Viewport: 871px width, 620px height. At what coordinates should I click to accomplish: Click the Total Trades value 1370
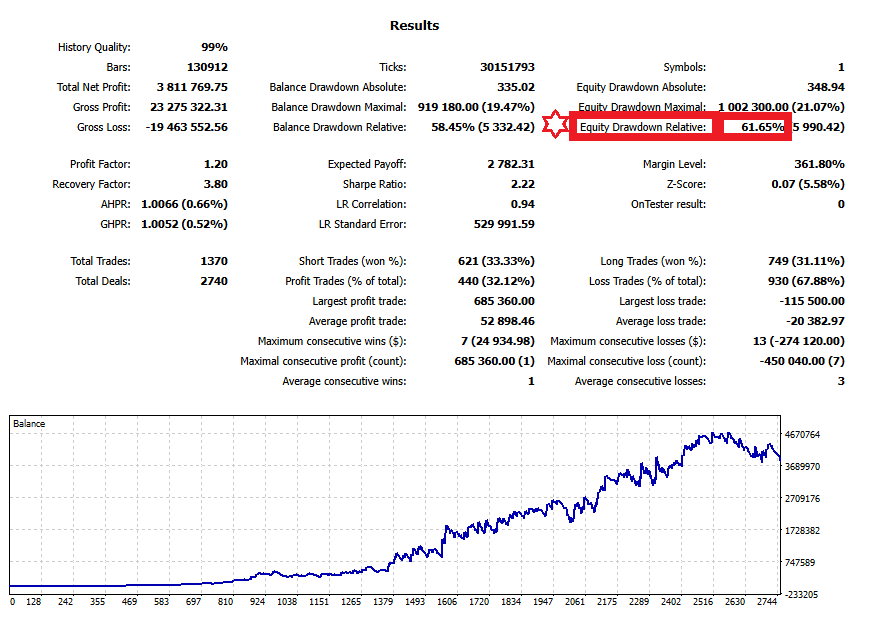(x=214, y=261)
